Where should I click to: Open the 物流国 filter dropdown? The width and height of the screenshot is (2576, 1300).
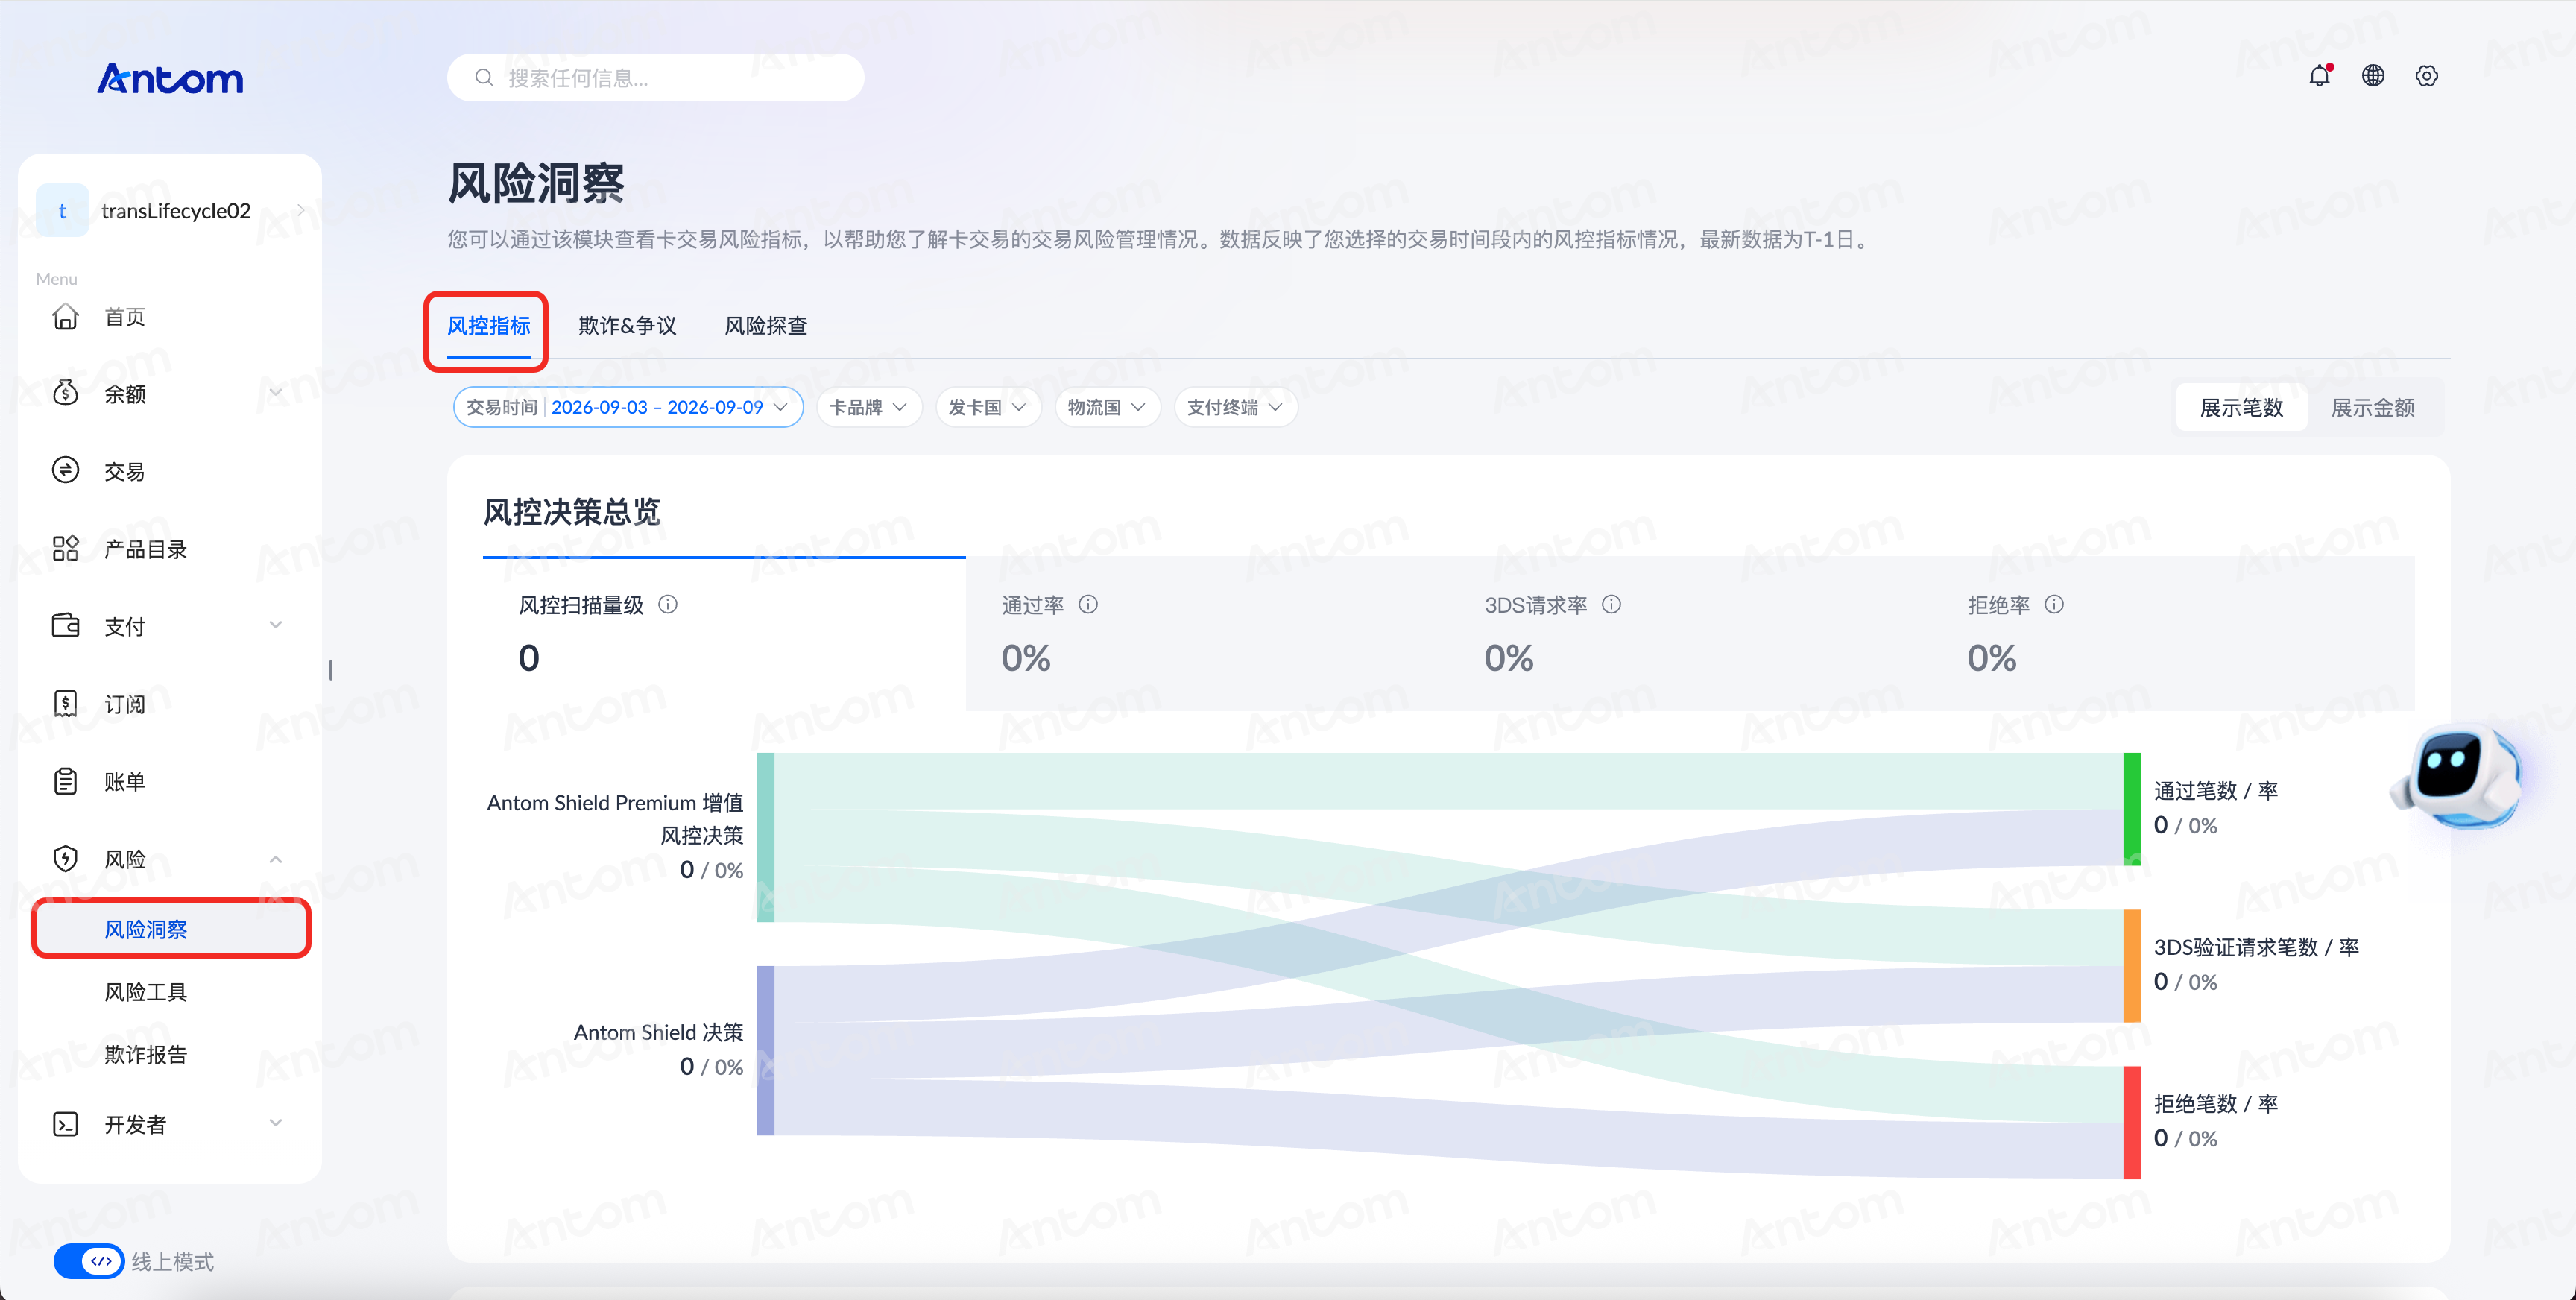[x=1107, y=407]
